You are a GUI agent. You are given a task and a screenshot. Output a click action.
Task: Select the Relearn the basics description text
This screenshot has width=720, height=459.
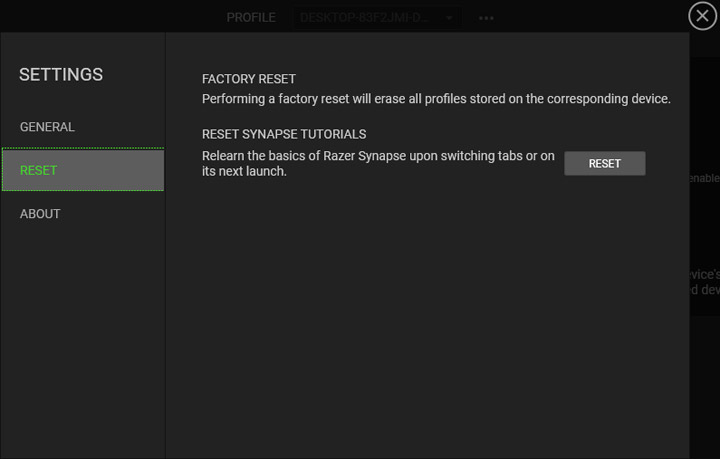(378, 163)
